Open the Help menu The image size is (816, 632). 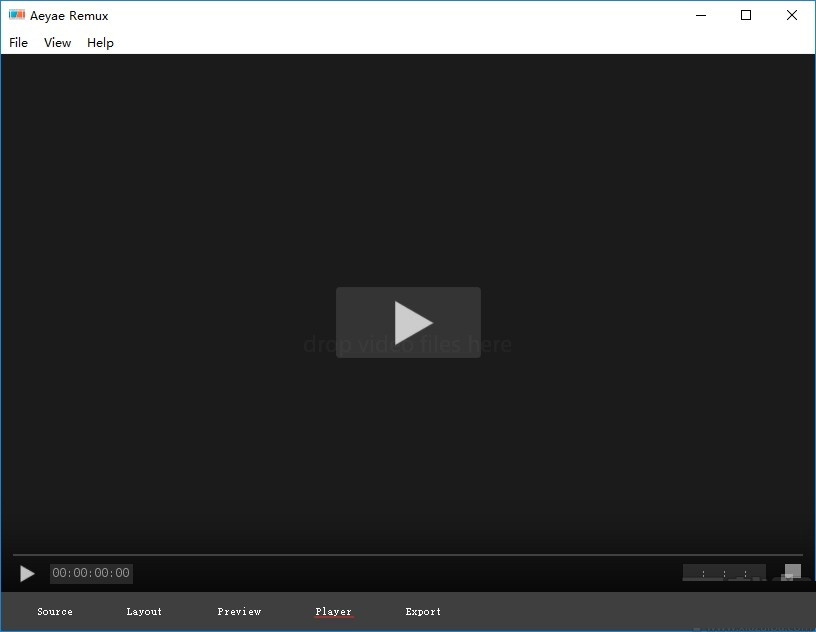point(100,43)
